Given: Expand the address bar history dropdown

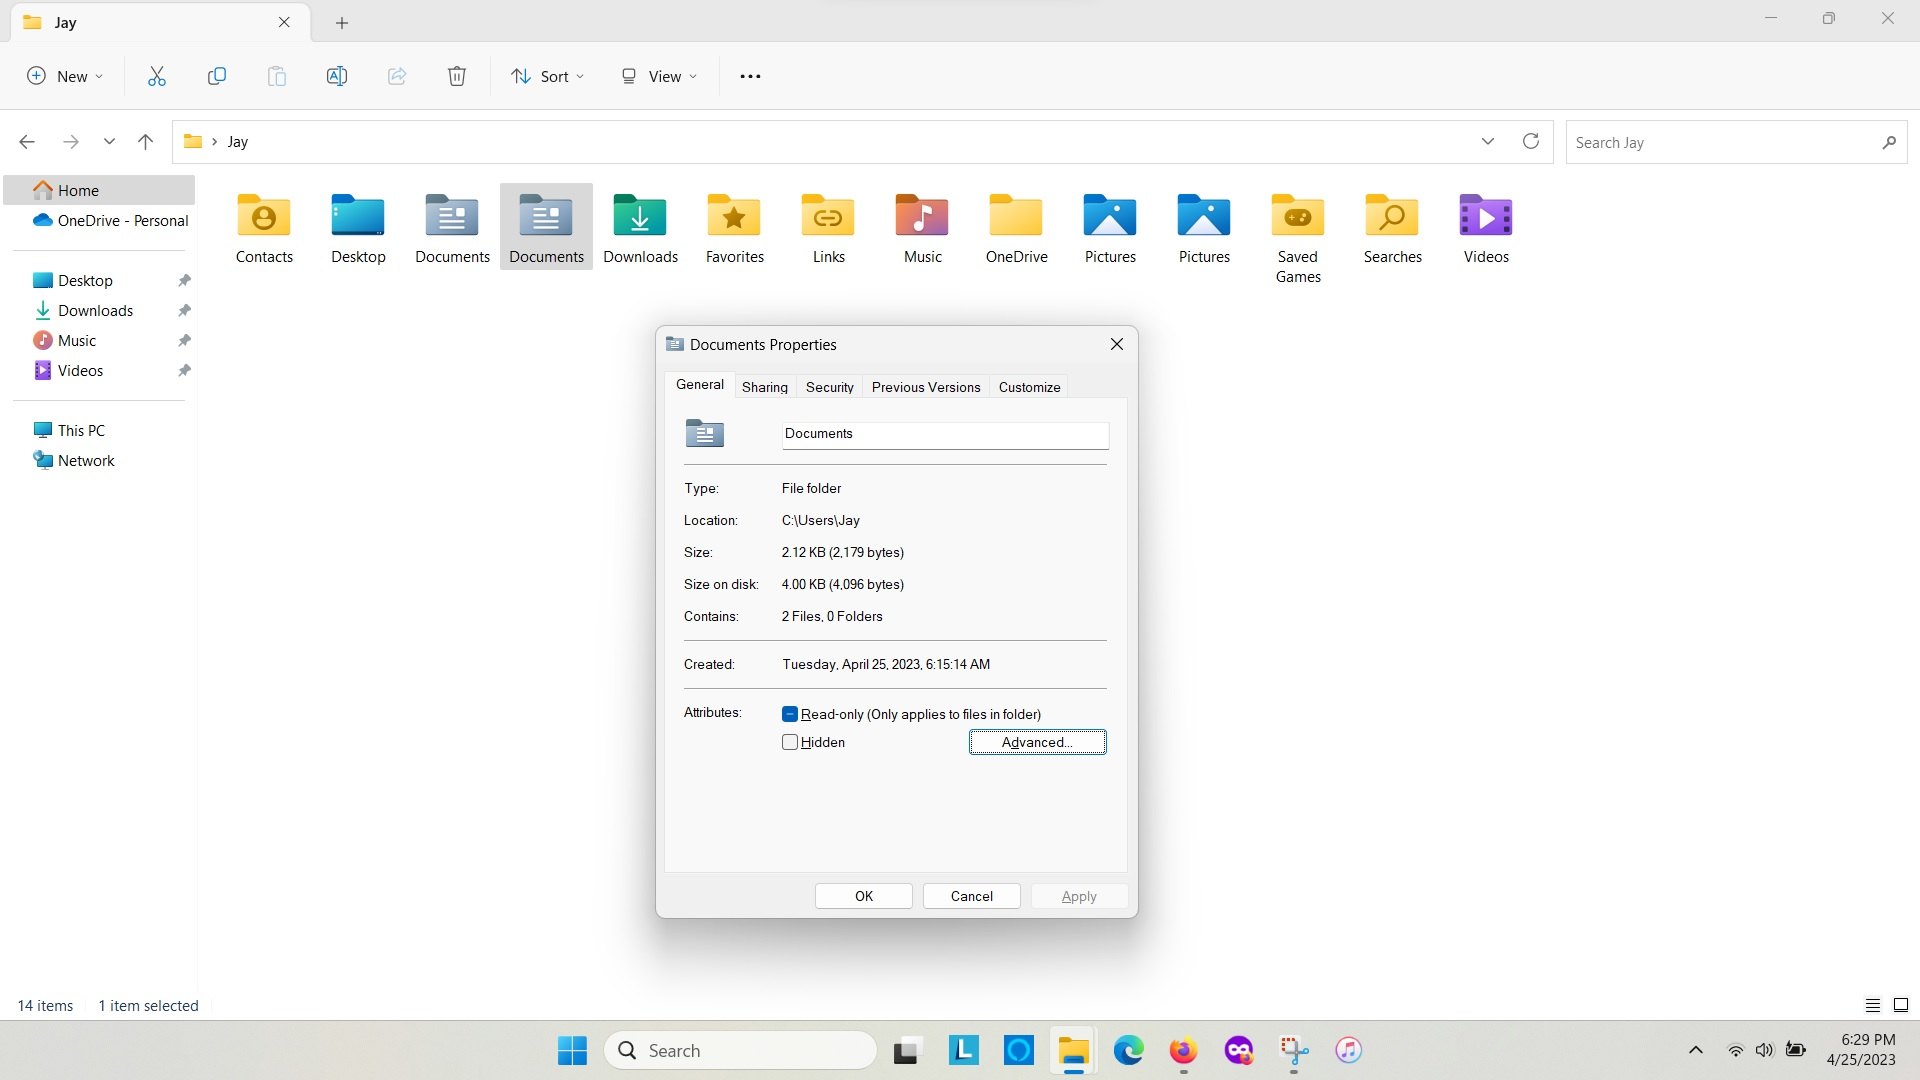Looking at the screenshot, I should tap(1488, 141).
